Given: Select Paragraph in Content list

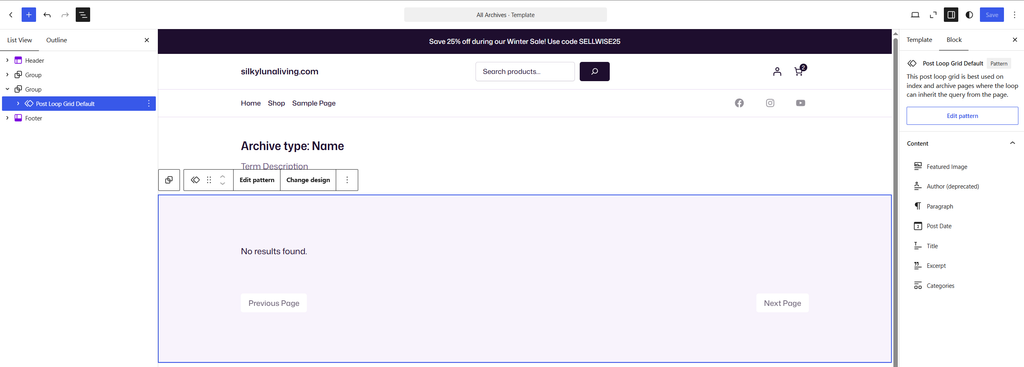Looking at the screenshot, I should click(x=962, y=206).
